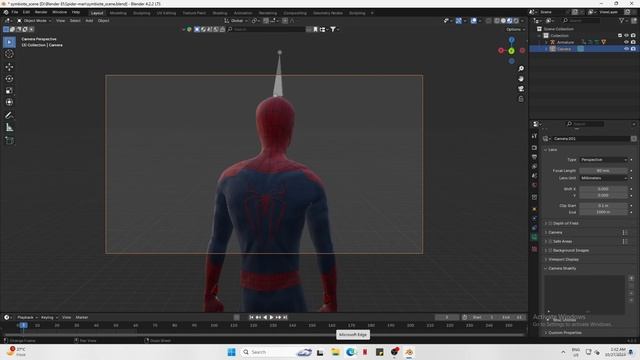Select the Measure tool

tap(9, 128)
